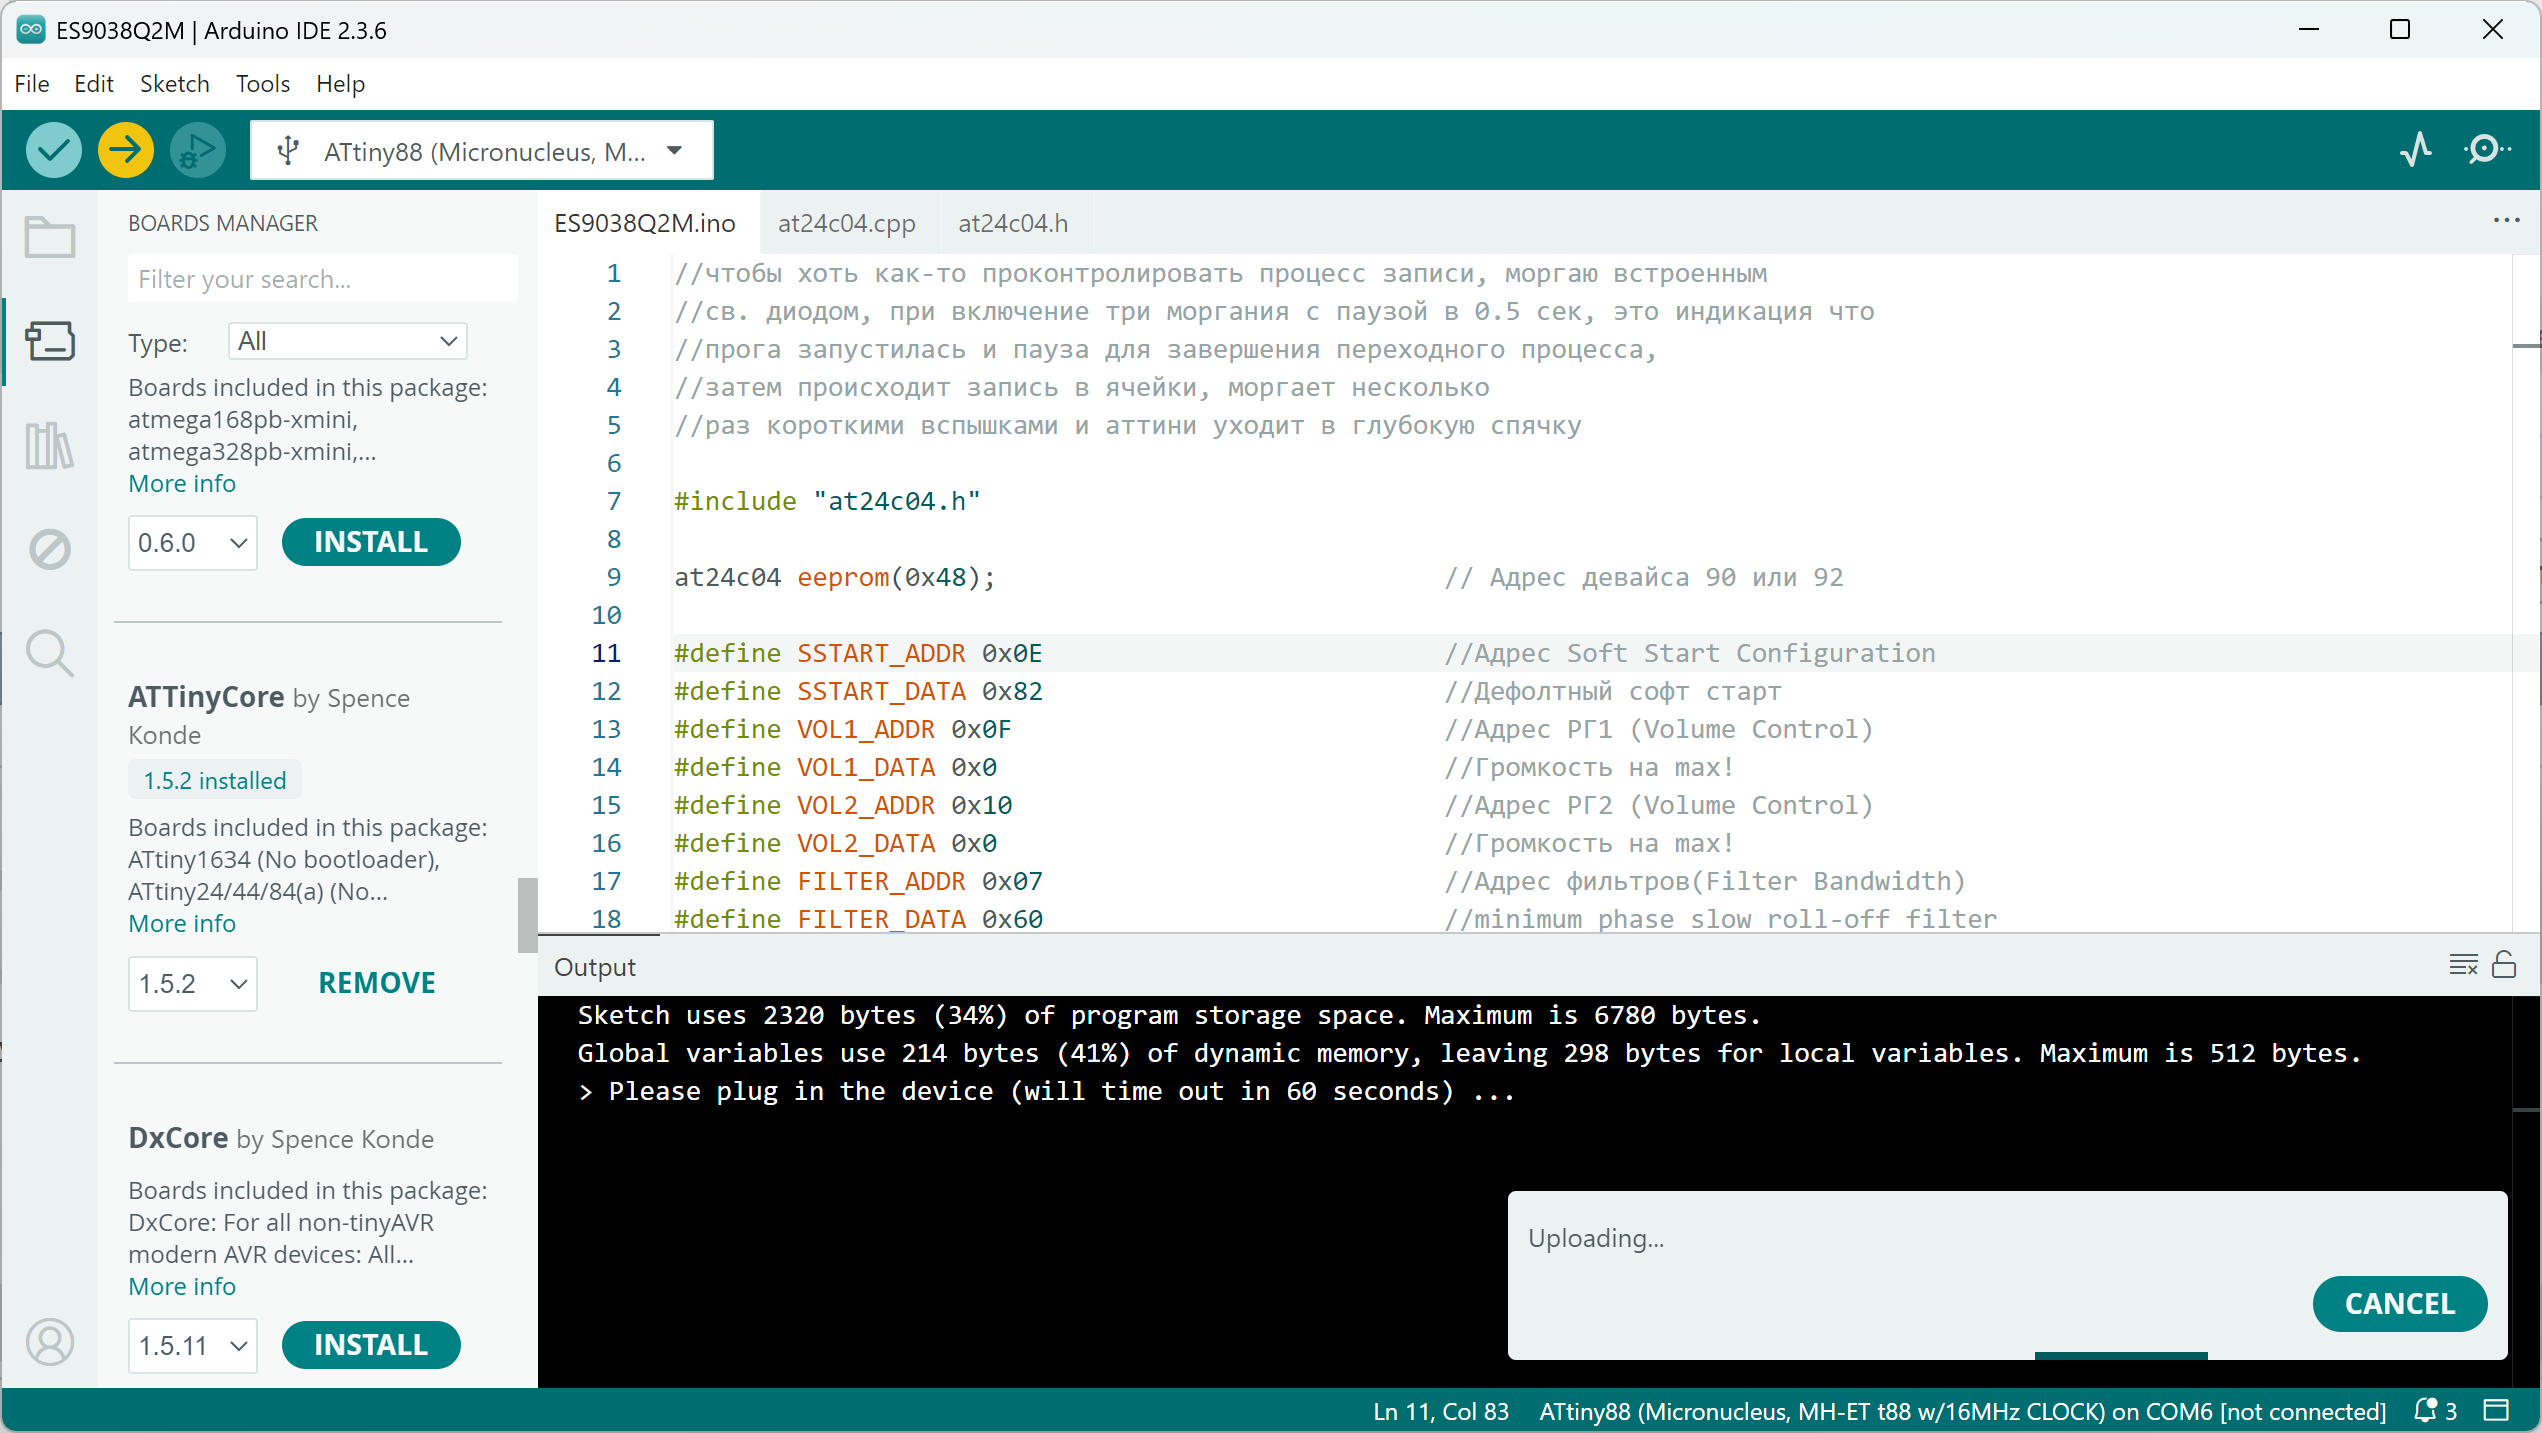Click the FILTER_ADDR 0x07 define line
This screenshot has height=1433, width=2542.
point(858,881)
